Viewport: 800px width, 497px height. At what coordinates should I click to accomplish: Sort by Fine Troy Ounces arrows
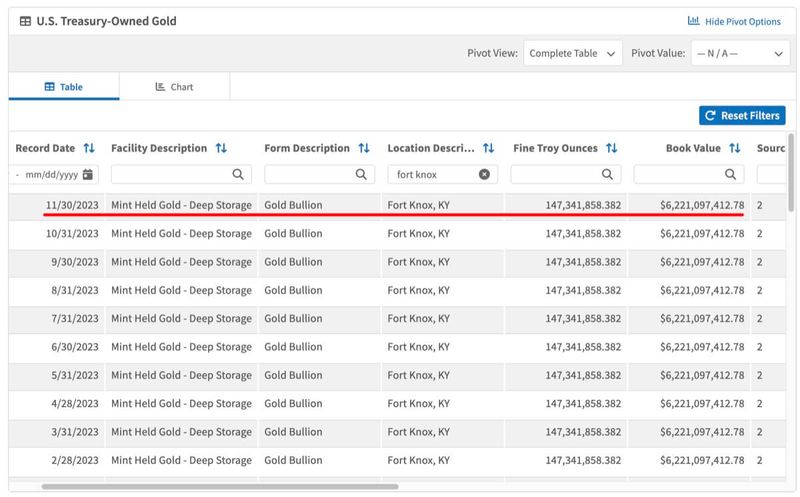(611, 148)
